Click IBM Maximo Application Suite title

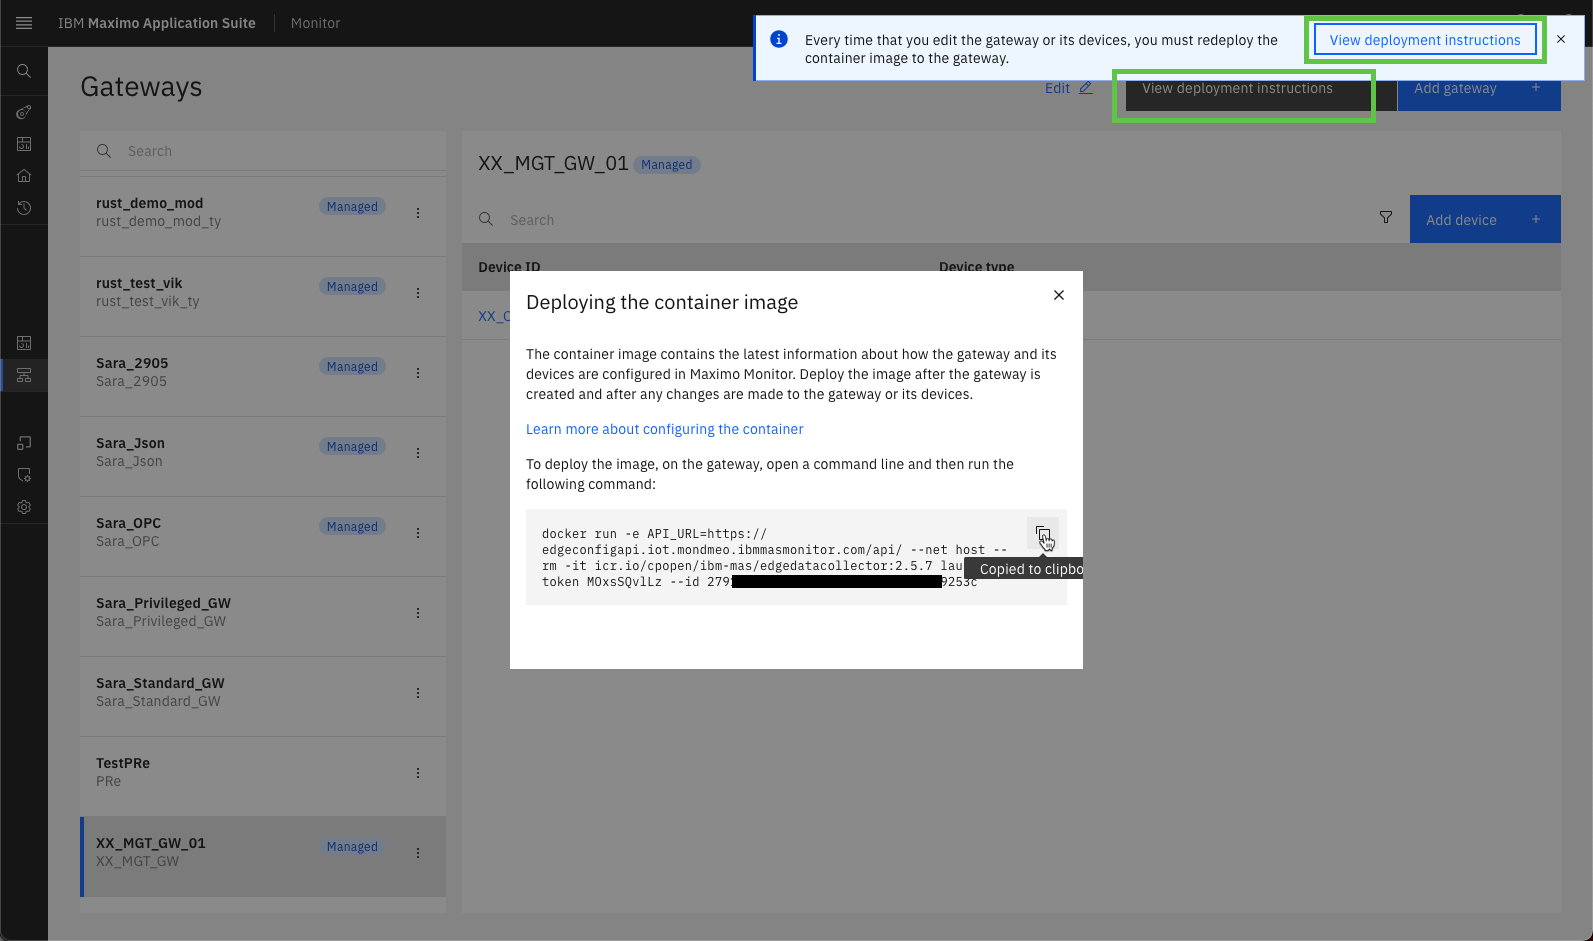(157, 23)
